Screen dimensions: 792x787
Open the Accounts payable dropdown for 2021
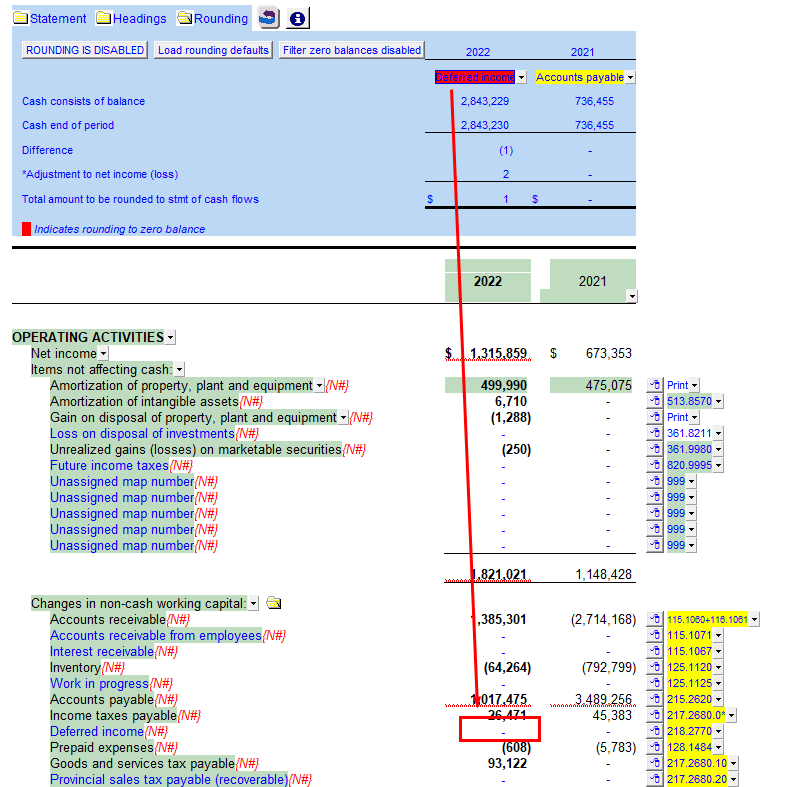click(630, 77)
